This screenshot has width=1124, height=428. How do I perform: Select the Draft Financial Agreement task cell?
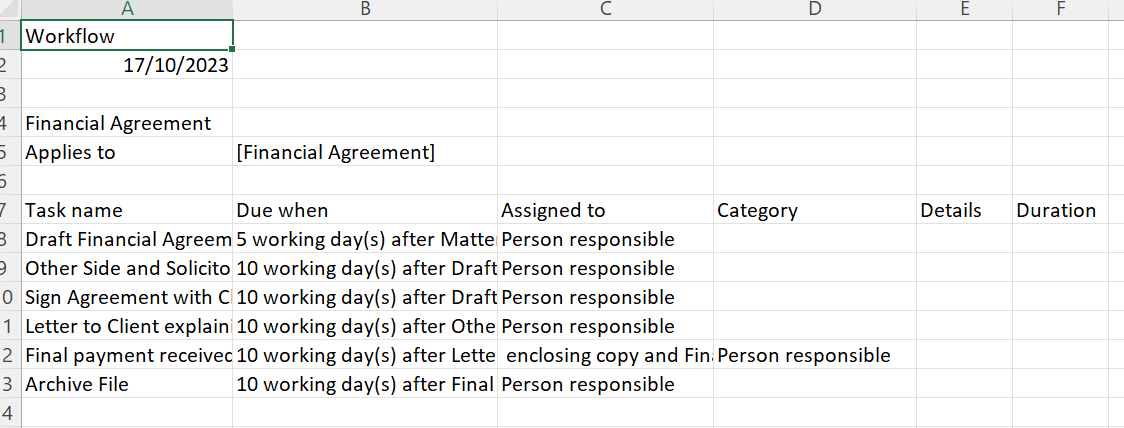(x=127, y=239)
